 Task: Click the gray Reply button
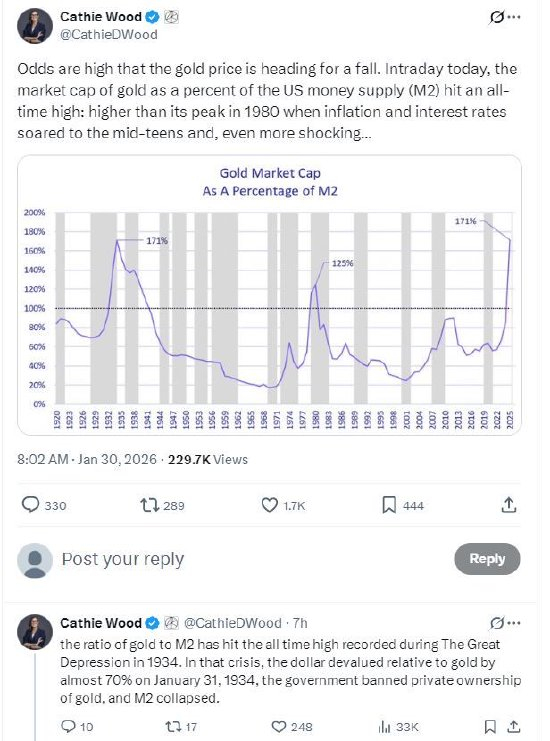487,559
